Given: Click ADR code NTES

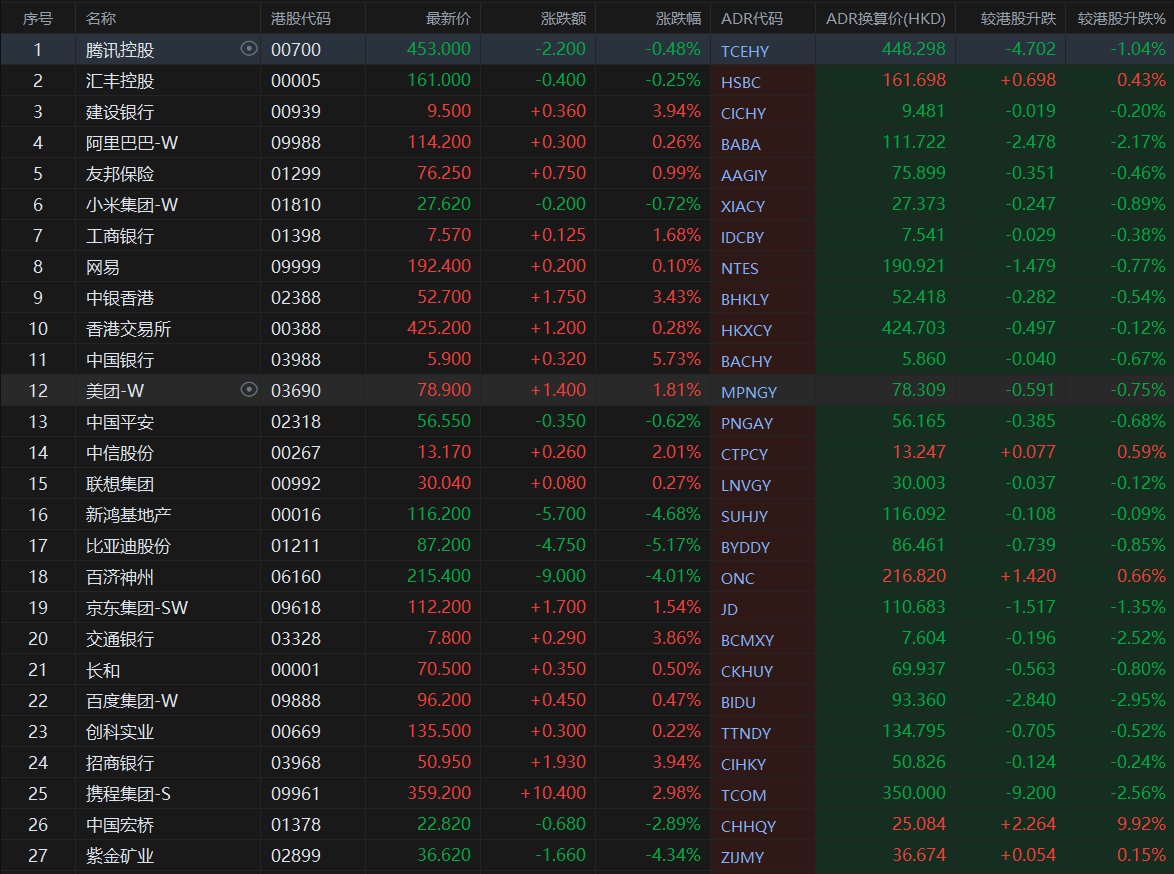Looking at the screenshot, I should (x=740, y=268).
